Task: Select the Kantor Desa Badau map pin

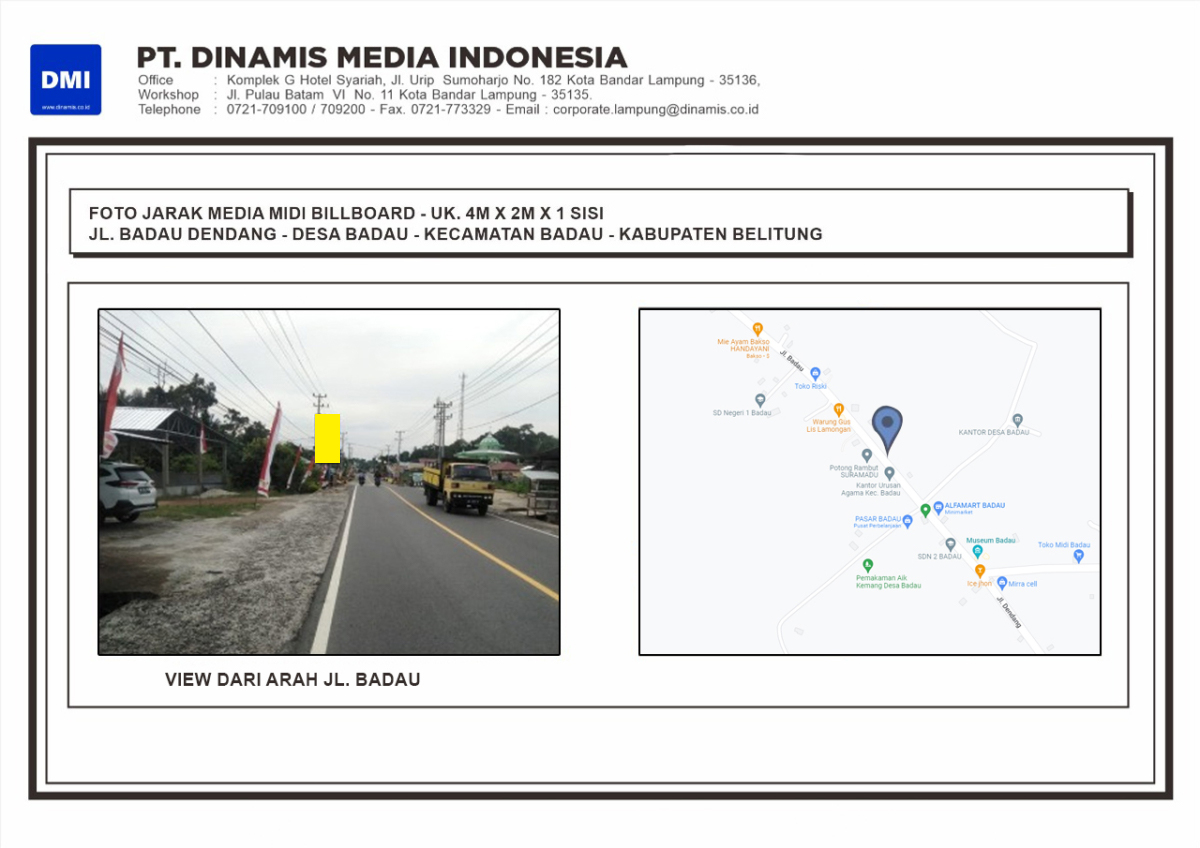Action: [x=1017, y=420]
